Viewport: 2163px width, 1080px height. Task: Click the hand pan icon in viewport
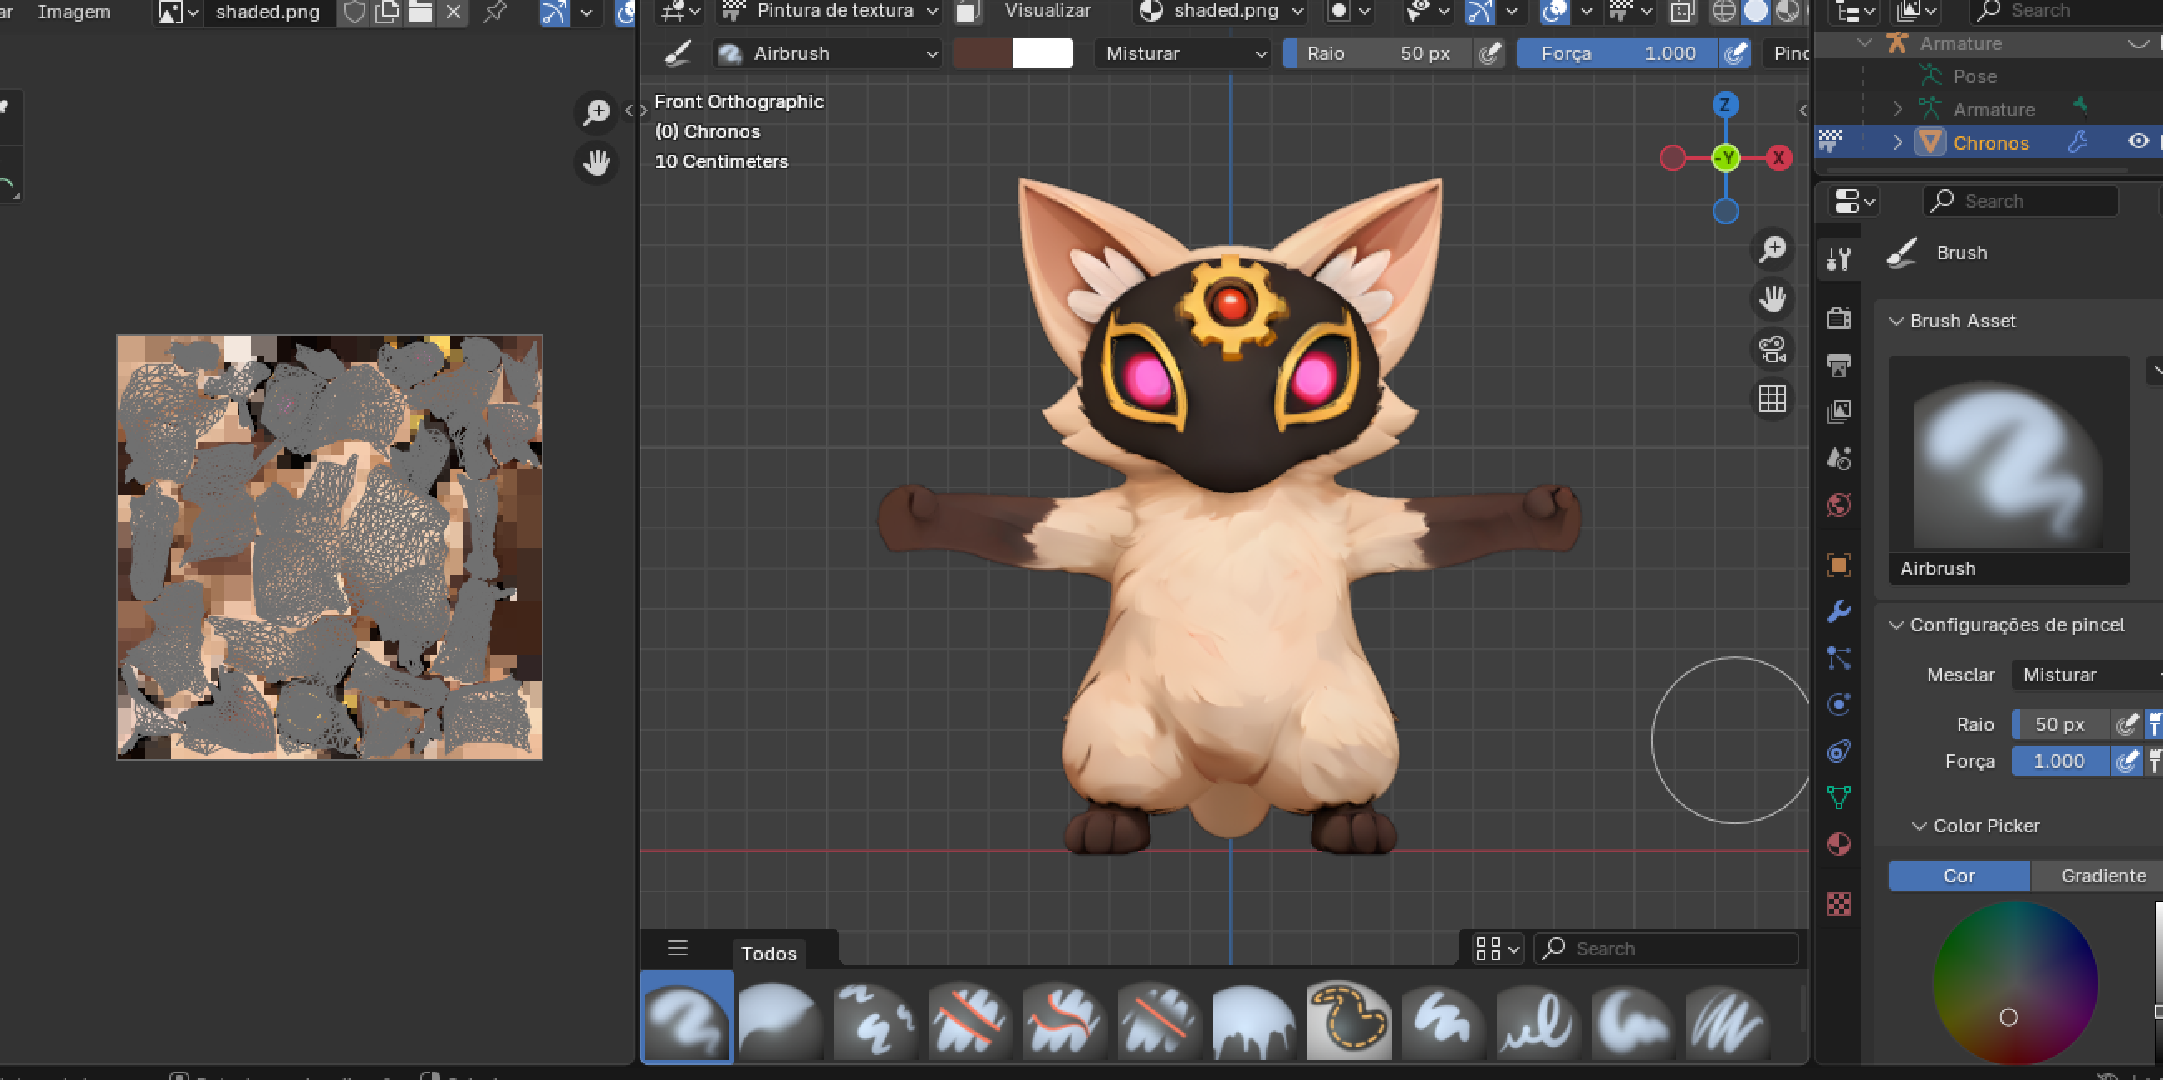pyautogui.click(x=1772, y=298)
